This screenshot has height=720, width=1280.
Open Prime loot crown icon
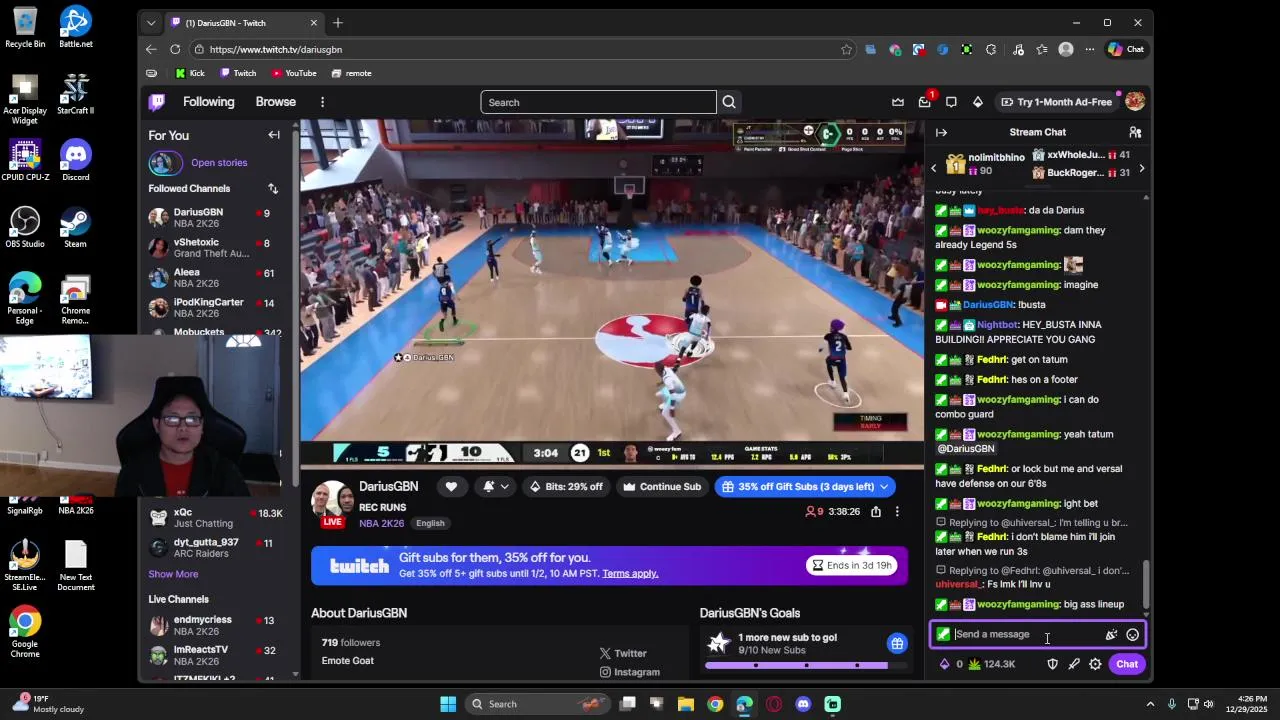pos(898,102)
